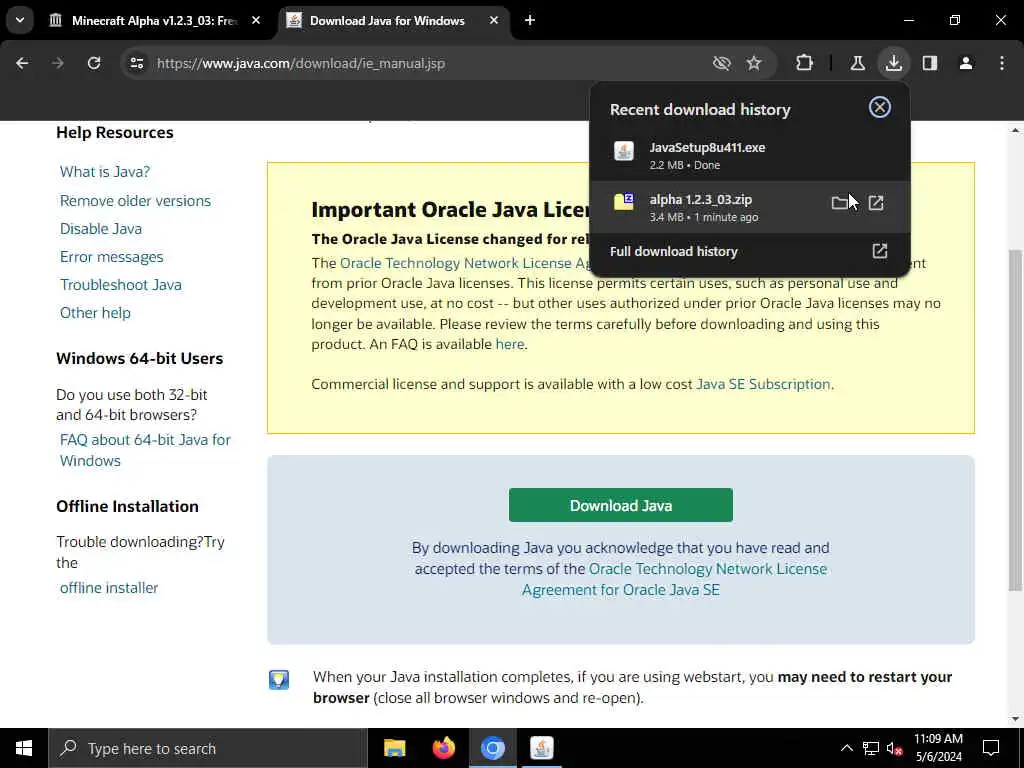
Task: Open Oracle Technology Network License link in notice
Action: [465, 263]
